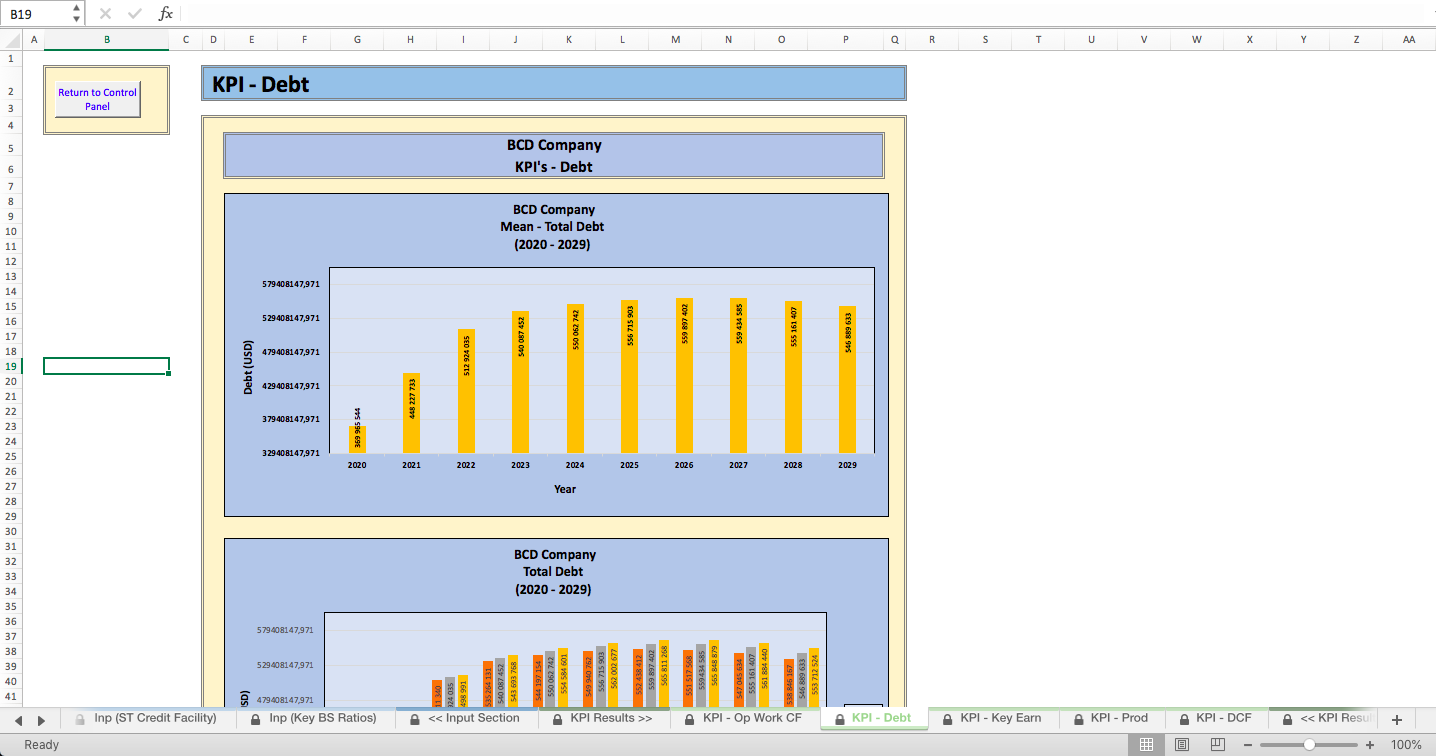
Task: Select the Total Debt chart title
Action: click(553, 572)
